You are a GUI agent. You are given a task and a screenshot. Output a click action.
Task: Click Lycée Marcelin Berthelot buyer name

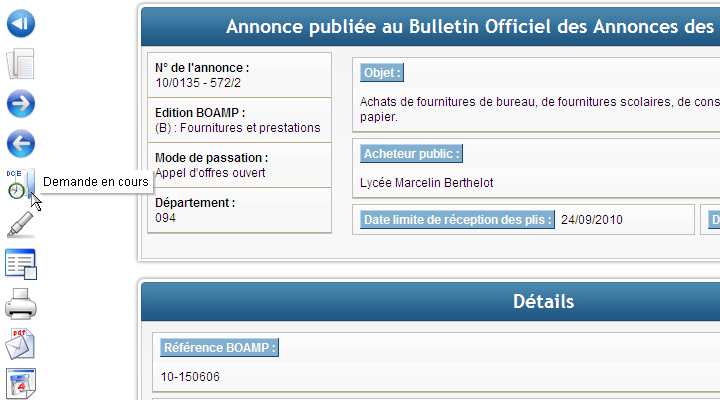click(427, 183)
